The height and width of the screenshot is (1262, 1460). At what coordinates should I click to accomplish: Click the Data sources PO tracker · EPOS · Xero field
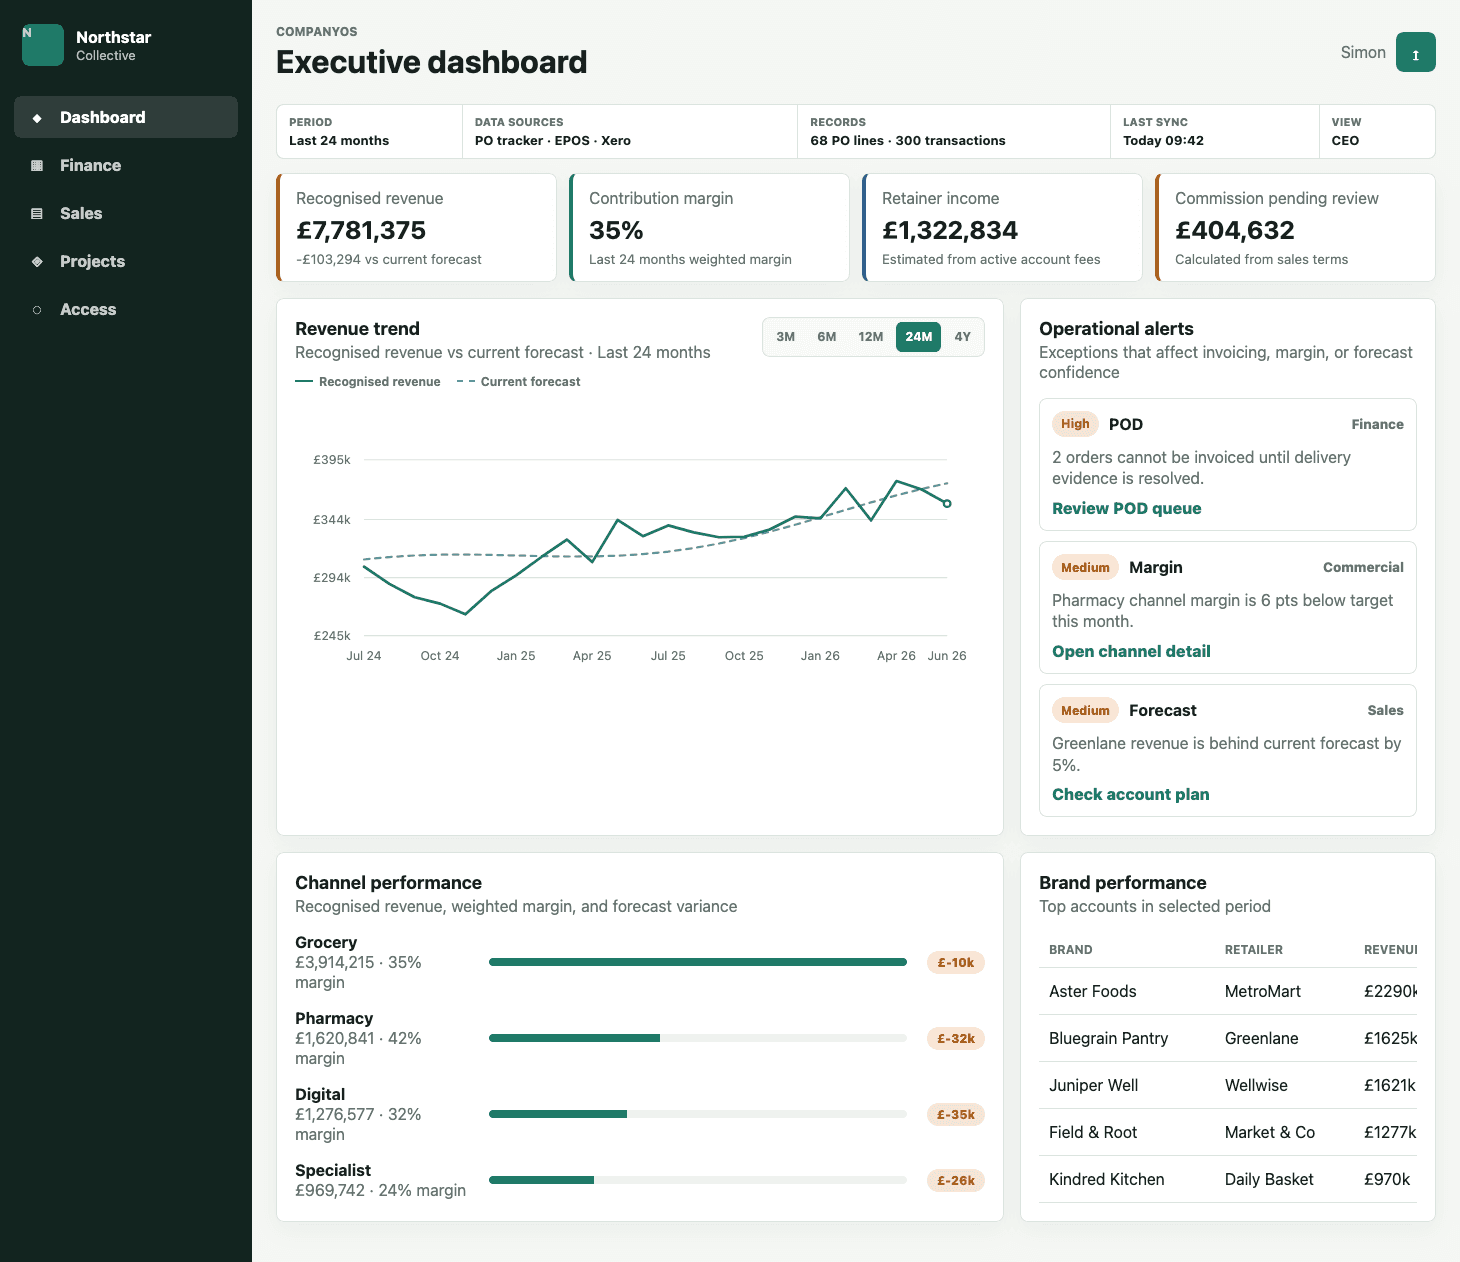(x=630, y=131)
